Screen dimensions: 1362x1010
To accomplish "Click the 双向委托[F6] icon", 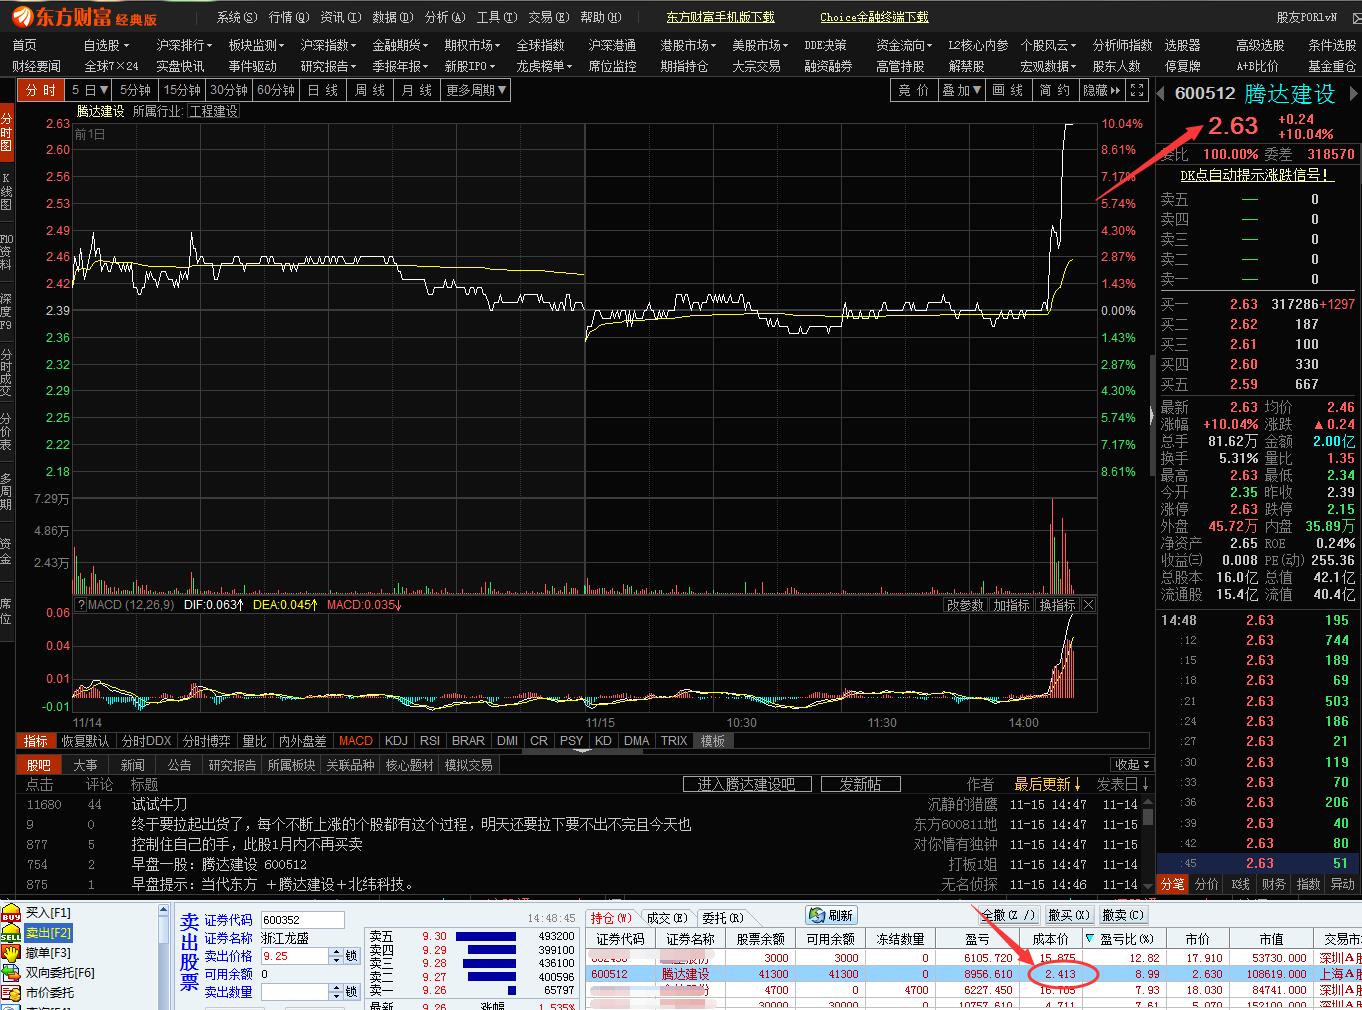I will [x=11, y=973].
